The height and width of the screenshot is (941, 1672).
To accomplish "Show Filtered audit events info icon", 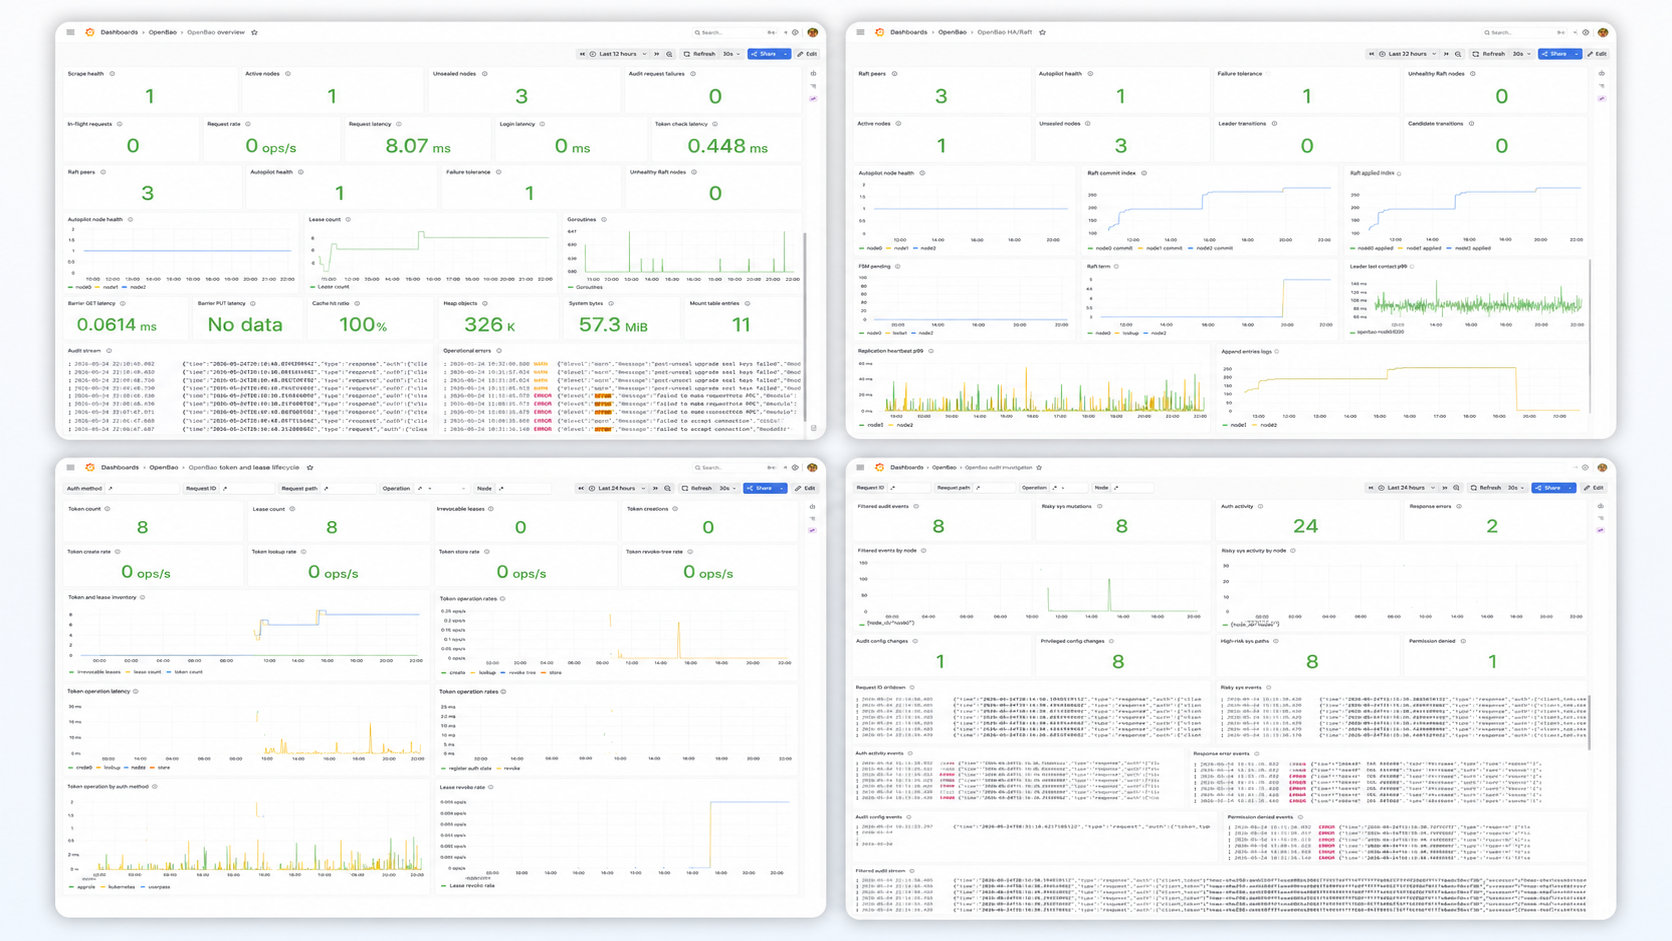I will (x=915, y=506).
